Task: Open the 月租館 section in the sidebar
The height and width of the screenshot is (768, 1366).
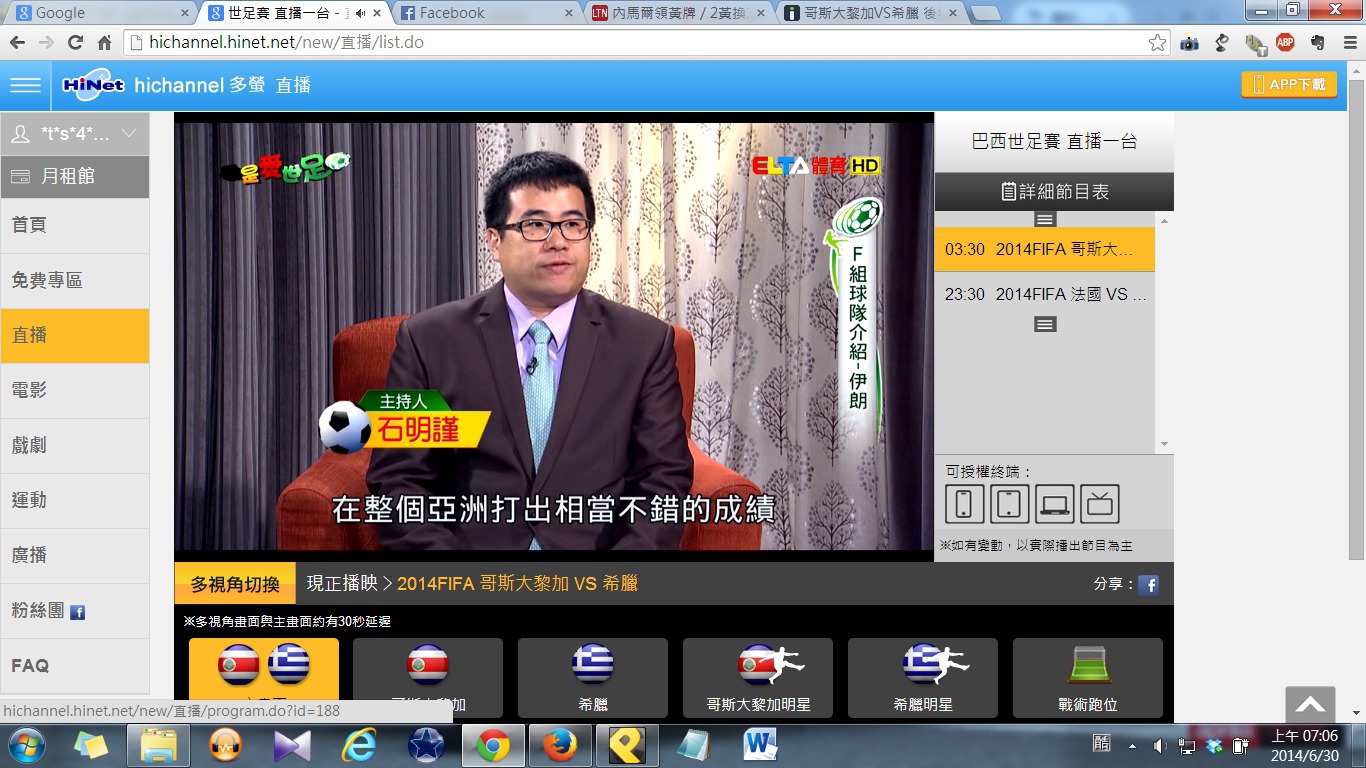Action: [75, 177]
